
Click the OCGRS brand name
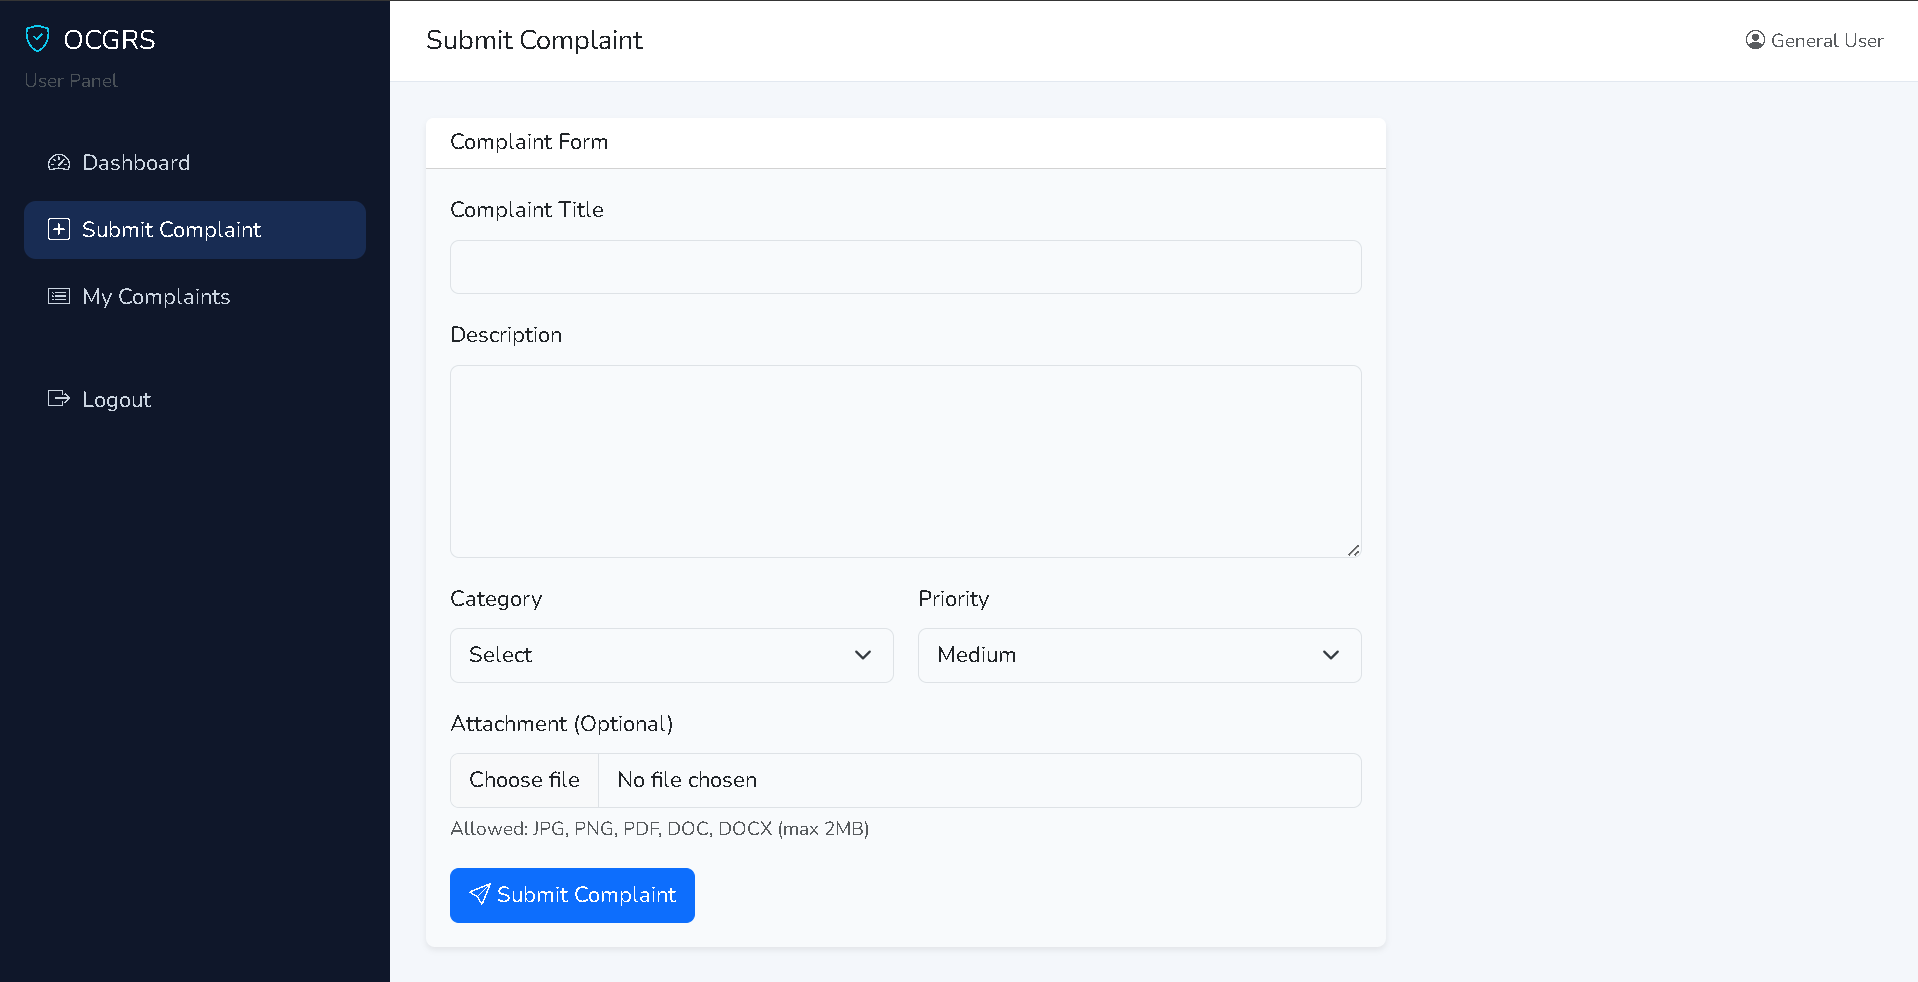pos(110,40)
